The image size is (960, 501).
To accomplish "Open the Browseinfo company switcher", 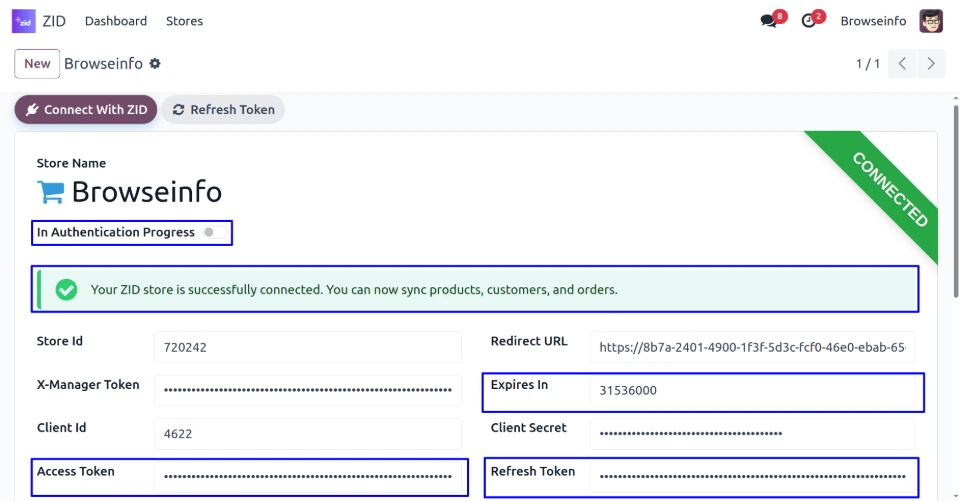I will [x=873, y=21].
